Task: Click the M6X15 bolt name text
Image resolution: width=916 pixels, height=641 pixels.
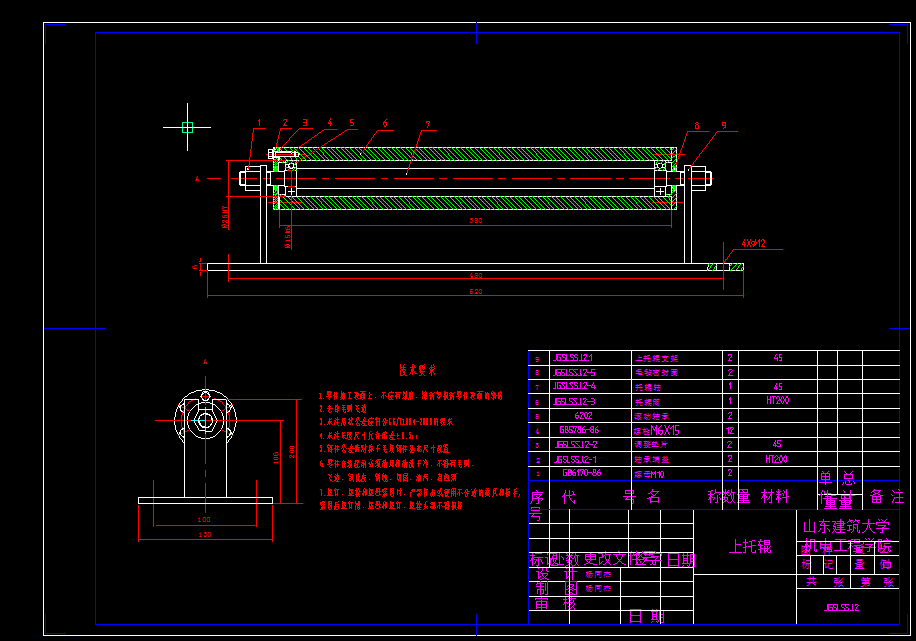Action: tap(665, 430)
